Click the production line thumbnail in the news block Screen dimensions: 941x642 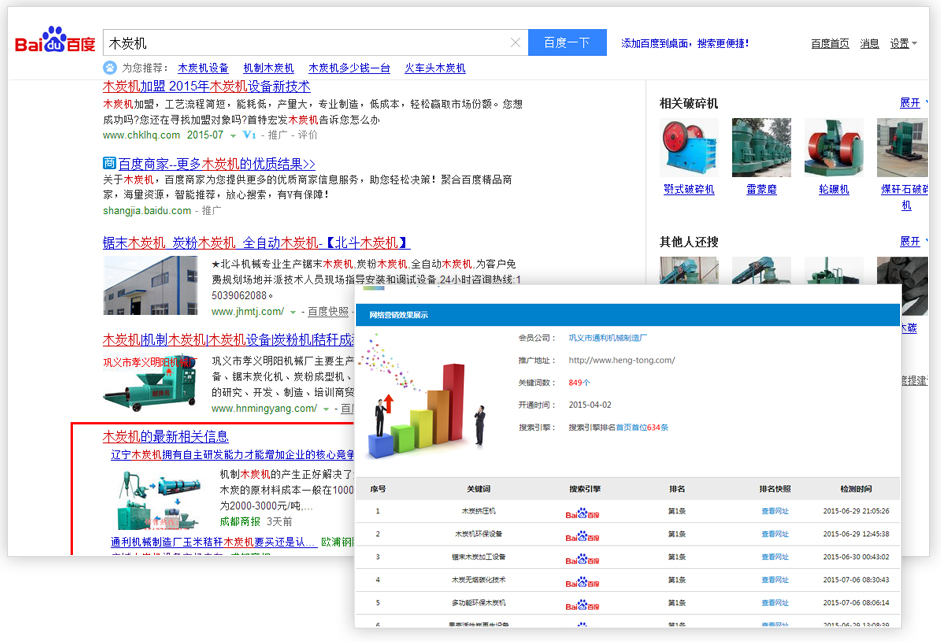[x=159, y=499]
